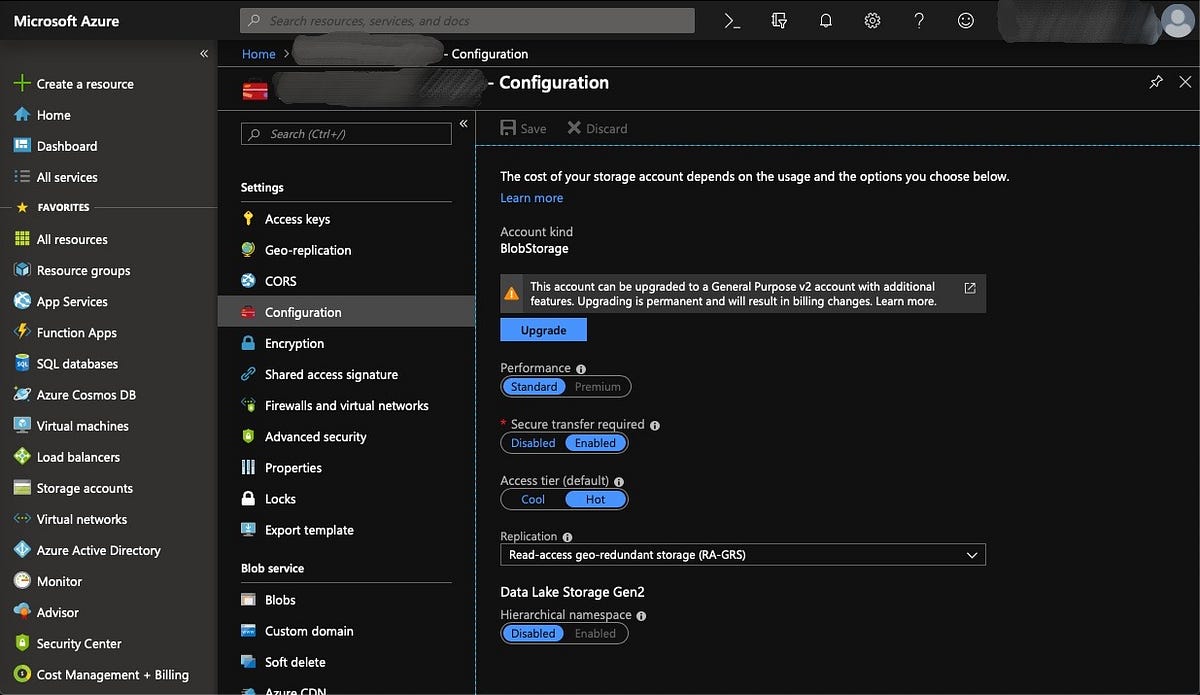This screenshot has height=695, width=1200.
Task: Open the Learn more link
Action: point(531,197)
